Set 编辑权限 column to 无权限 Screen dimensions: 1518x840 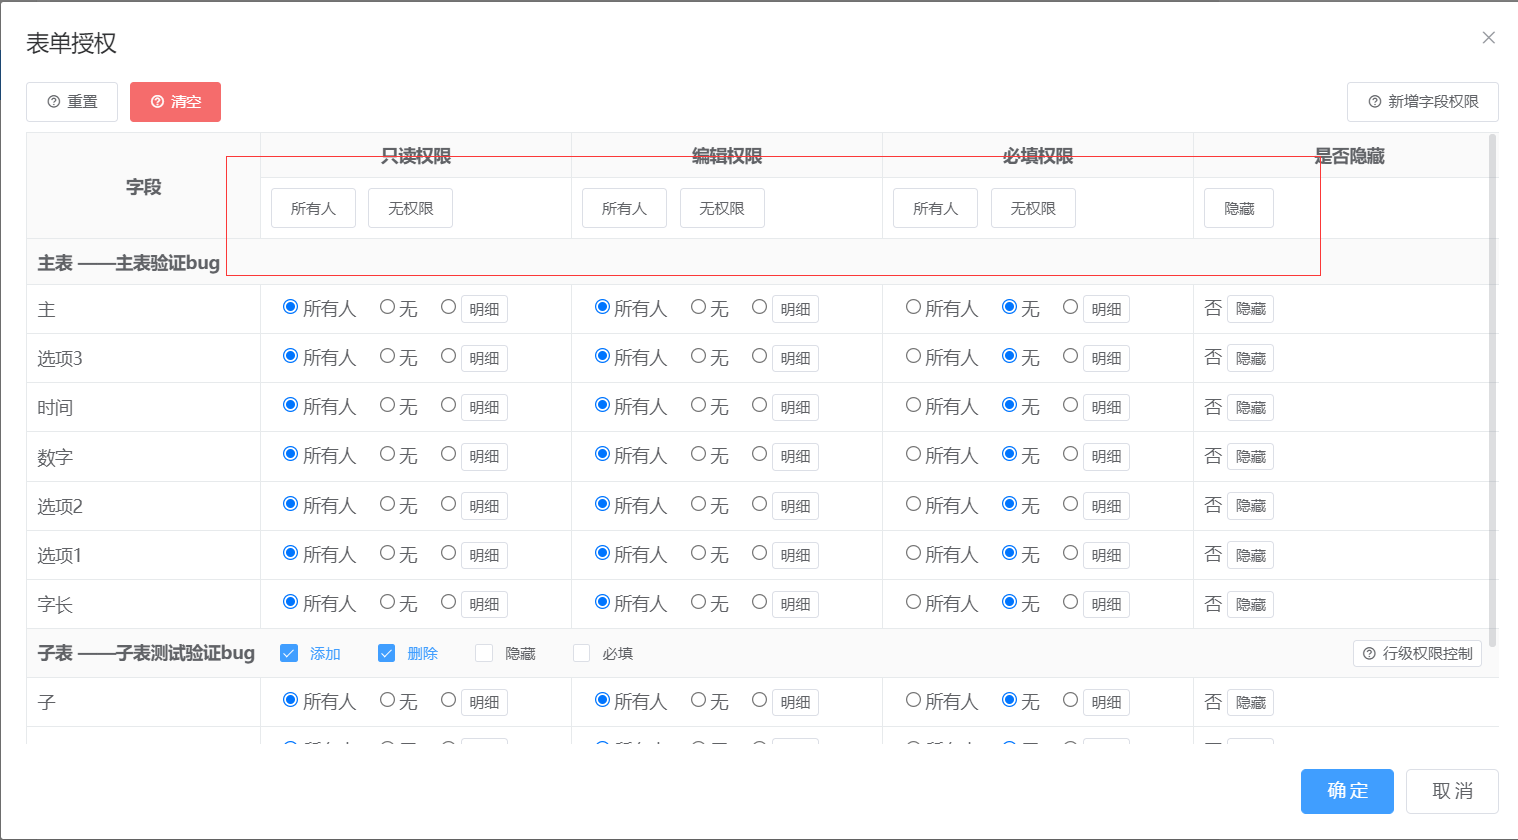coord(721,208)
